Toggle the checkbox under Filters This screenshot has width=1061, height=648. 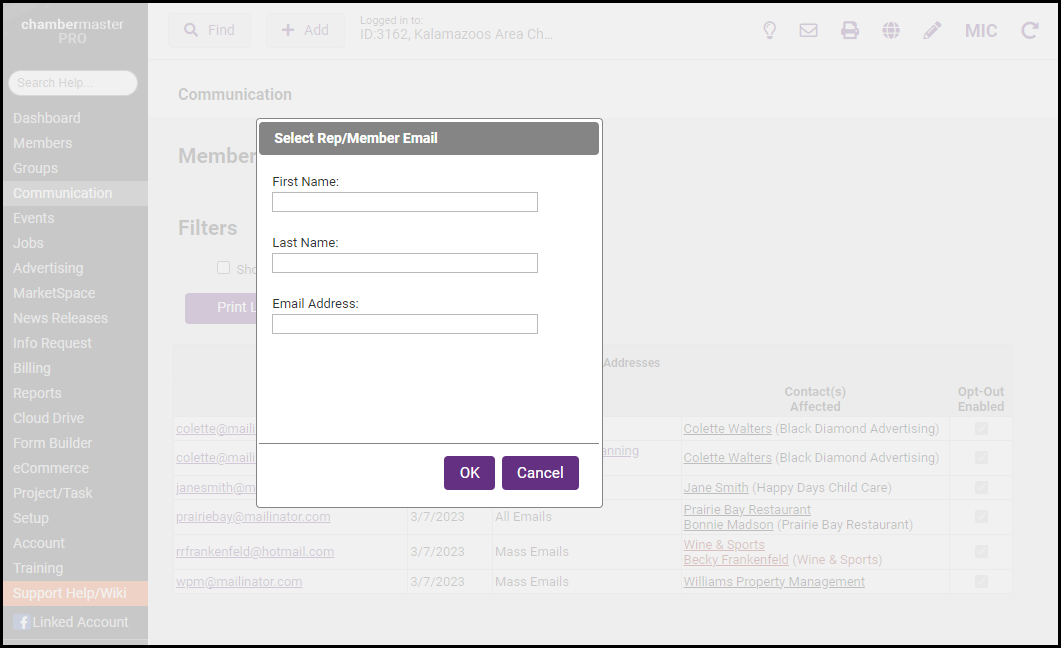pos(224,267)
